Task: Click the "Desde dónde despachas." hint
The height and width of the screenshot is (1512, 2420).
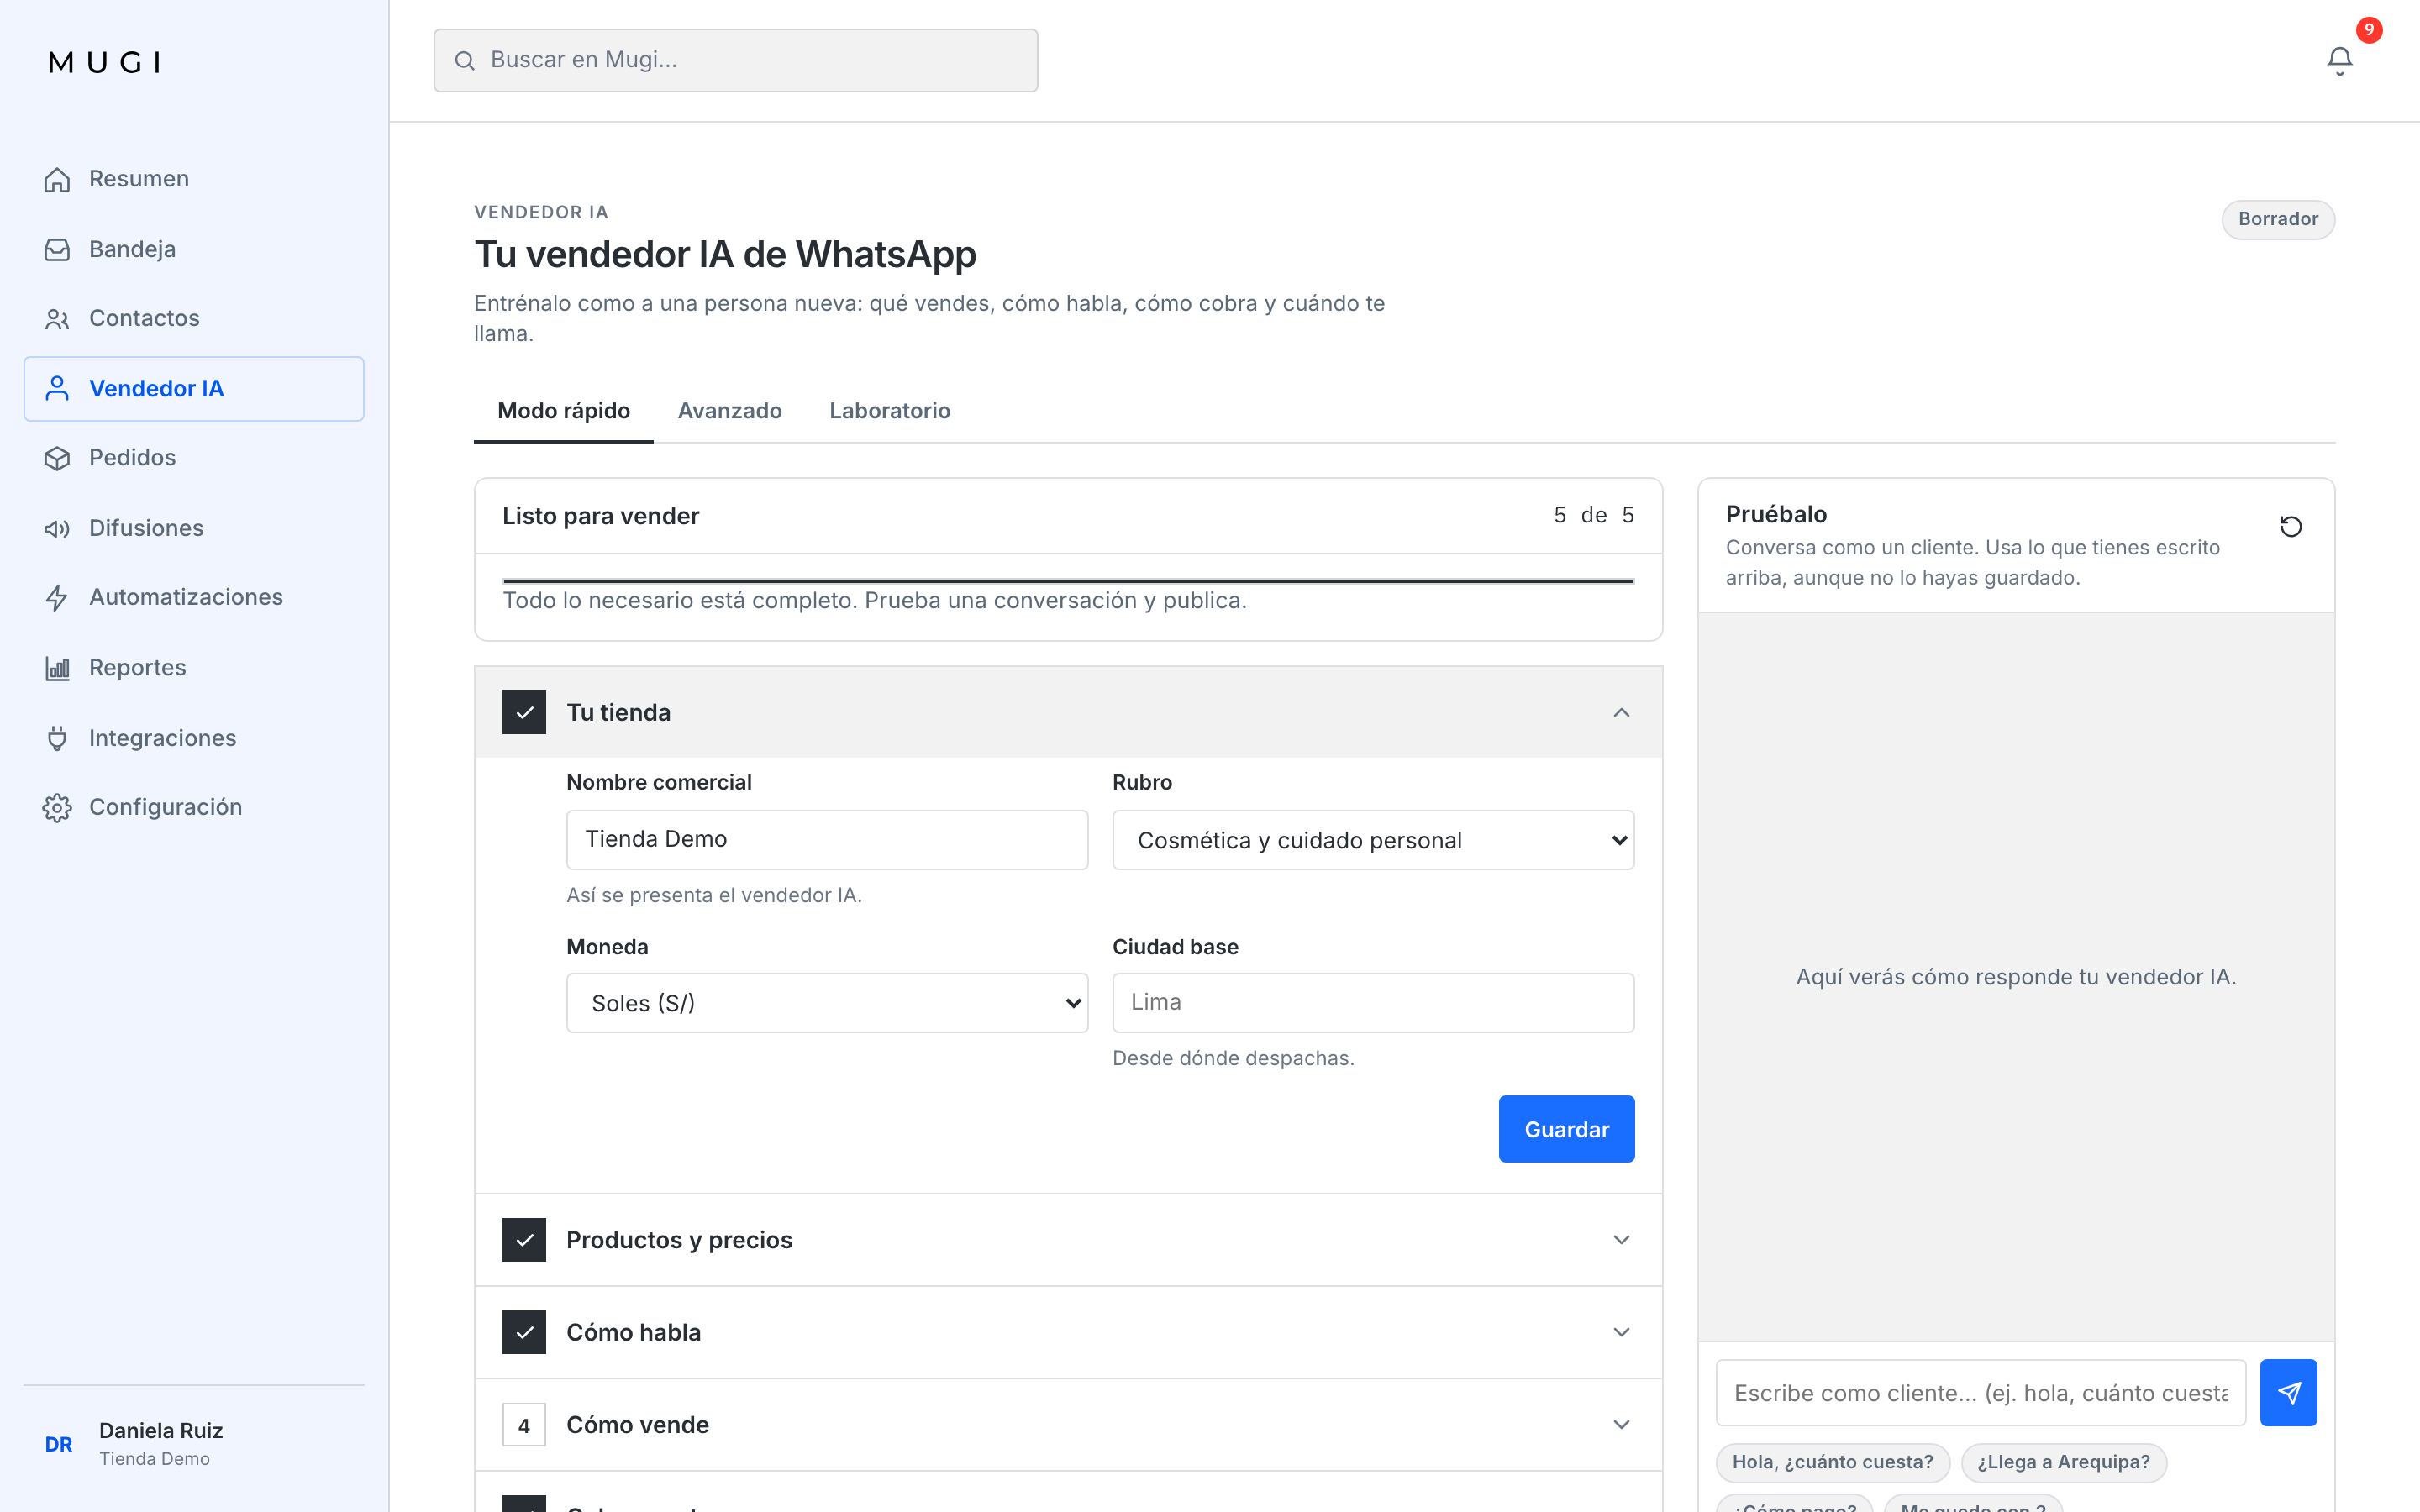Action: click(x=1233, y=1058)
